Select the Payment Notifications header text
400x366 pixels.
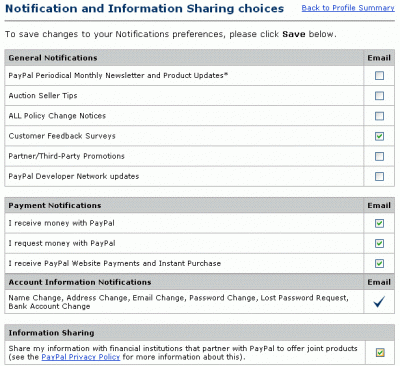tap(55, 206)
